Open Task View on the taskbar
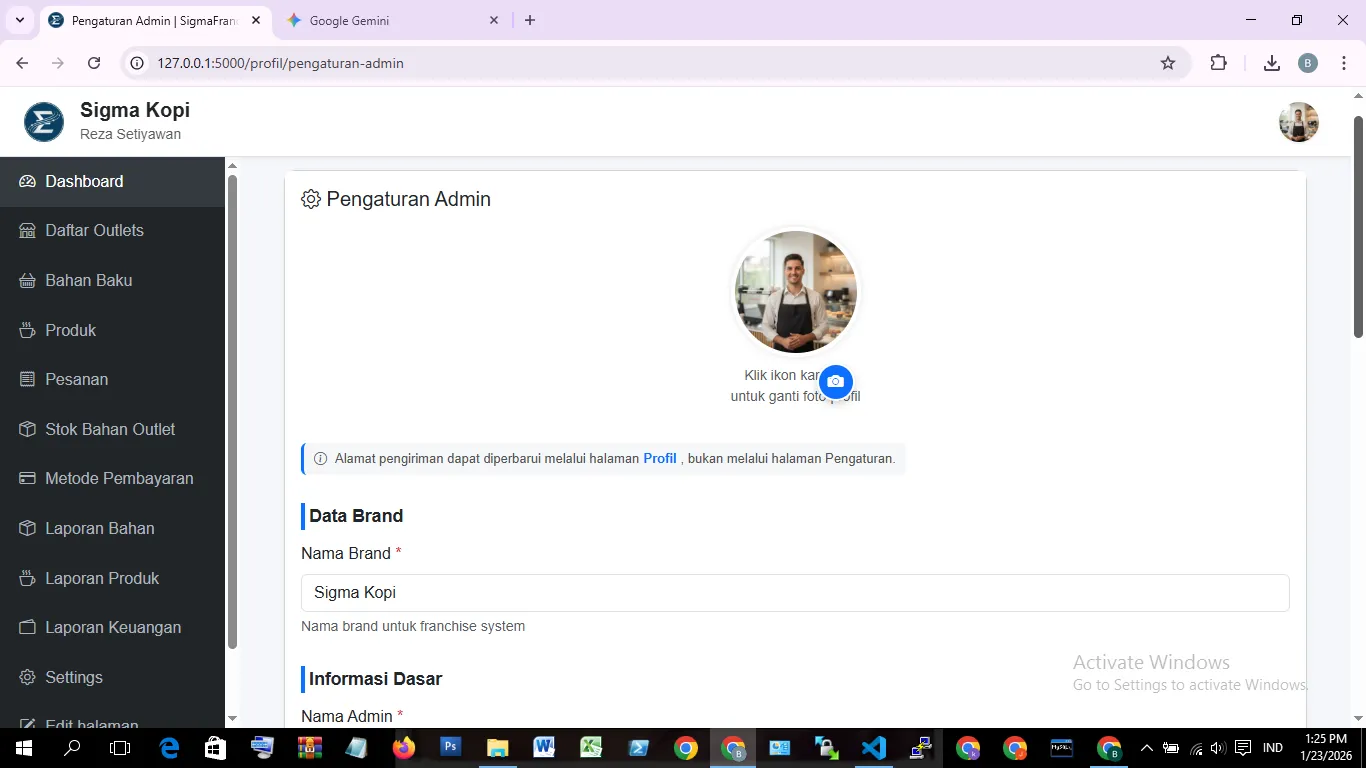Image resolution: width=1366 pixels, height=768 pixels. (x=120, y=748)
